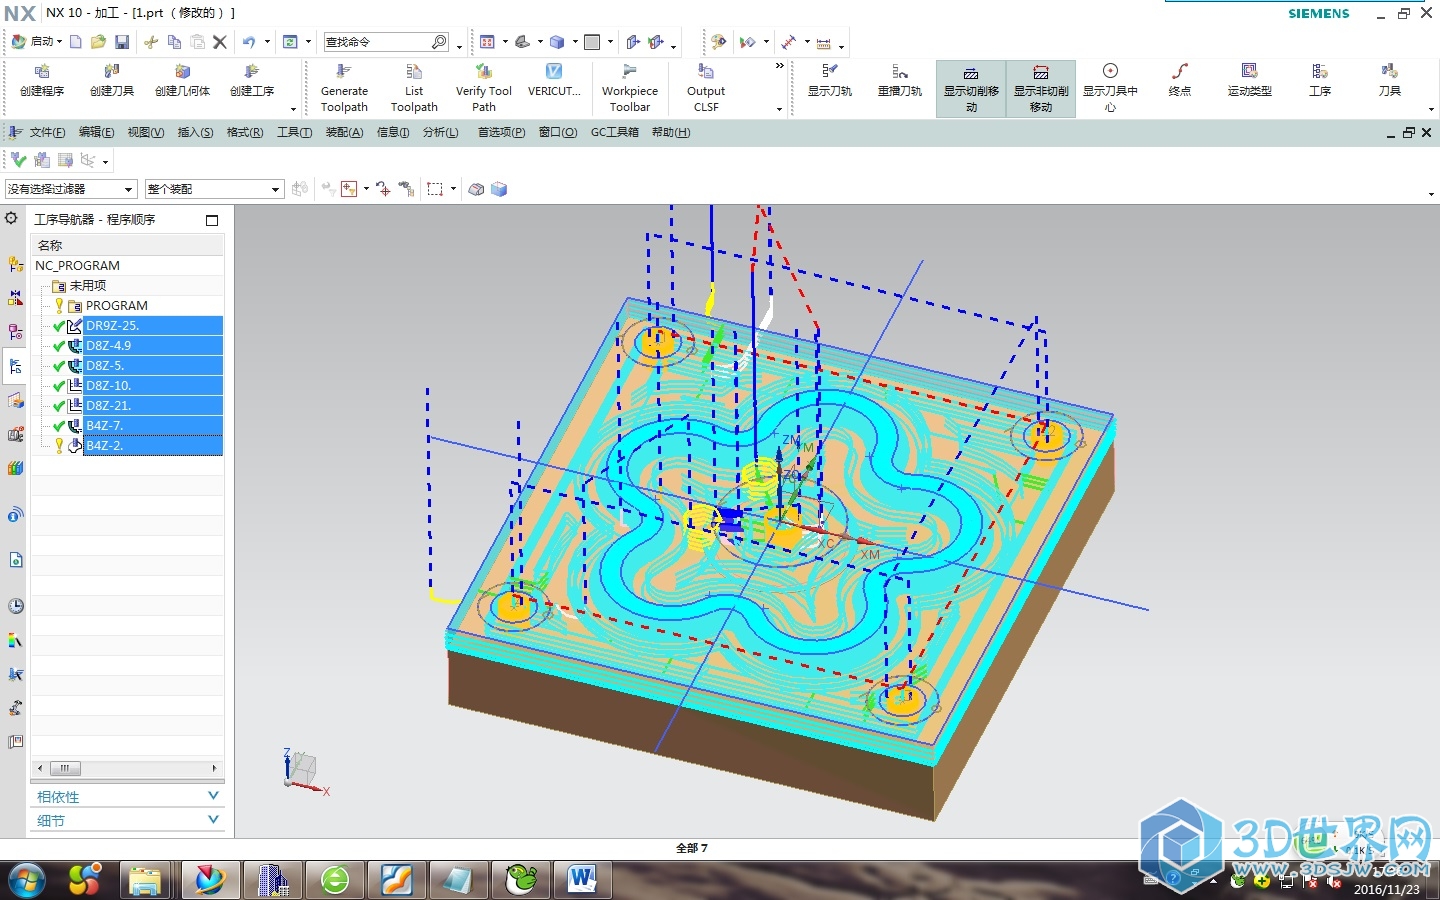1440x900 pixels.
Task: Toggle 显示非切削移动 (Show Non-cutting Moves)
Action: click(x=1041, y=89)
